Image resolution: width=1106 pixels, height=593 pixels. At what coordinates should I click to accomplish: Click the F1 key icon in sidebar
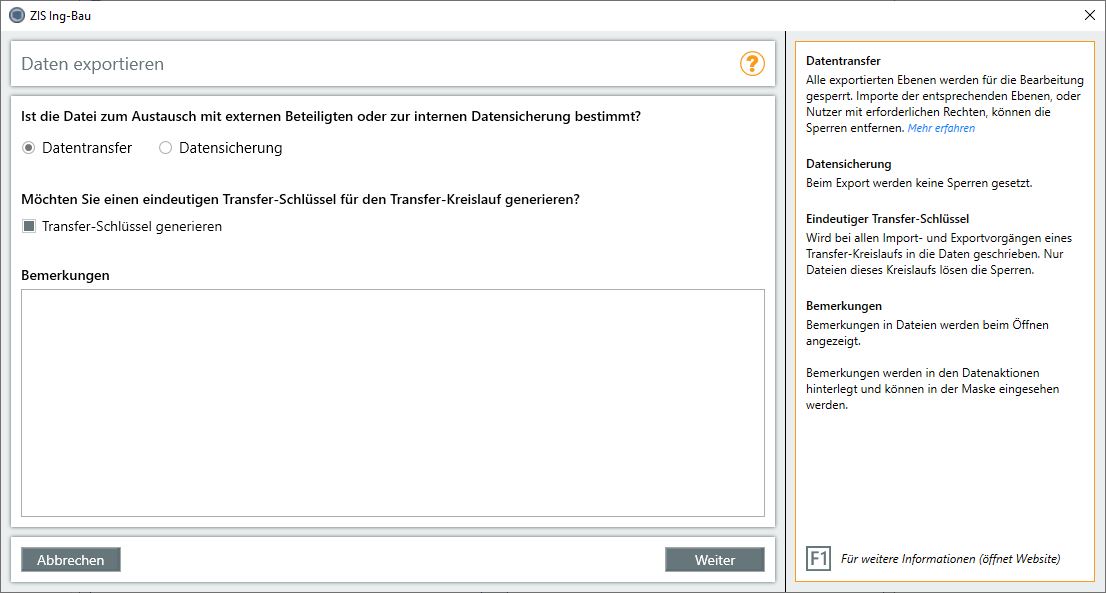pyautogui.click(x=819, y=558)
